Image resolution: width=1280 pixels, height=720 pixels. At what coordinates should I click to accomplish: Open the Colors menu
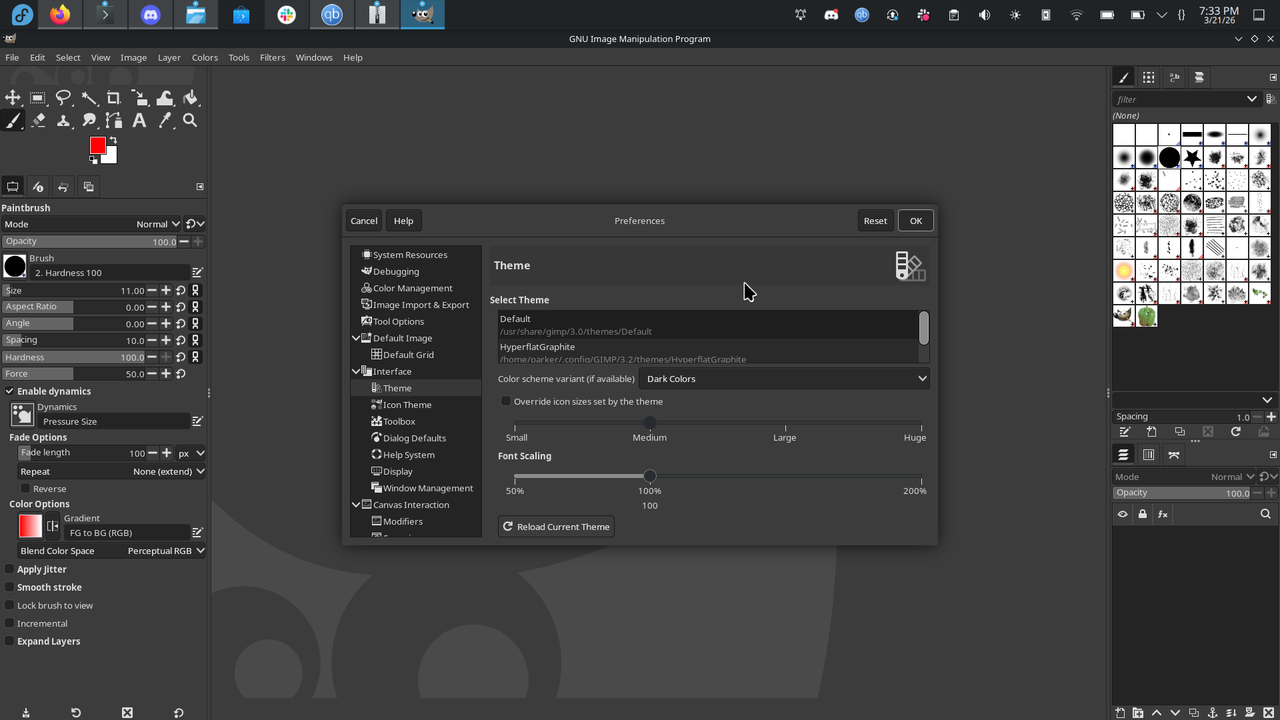point(205,57)
